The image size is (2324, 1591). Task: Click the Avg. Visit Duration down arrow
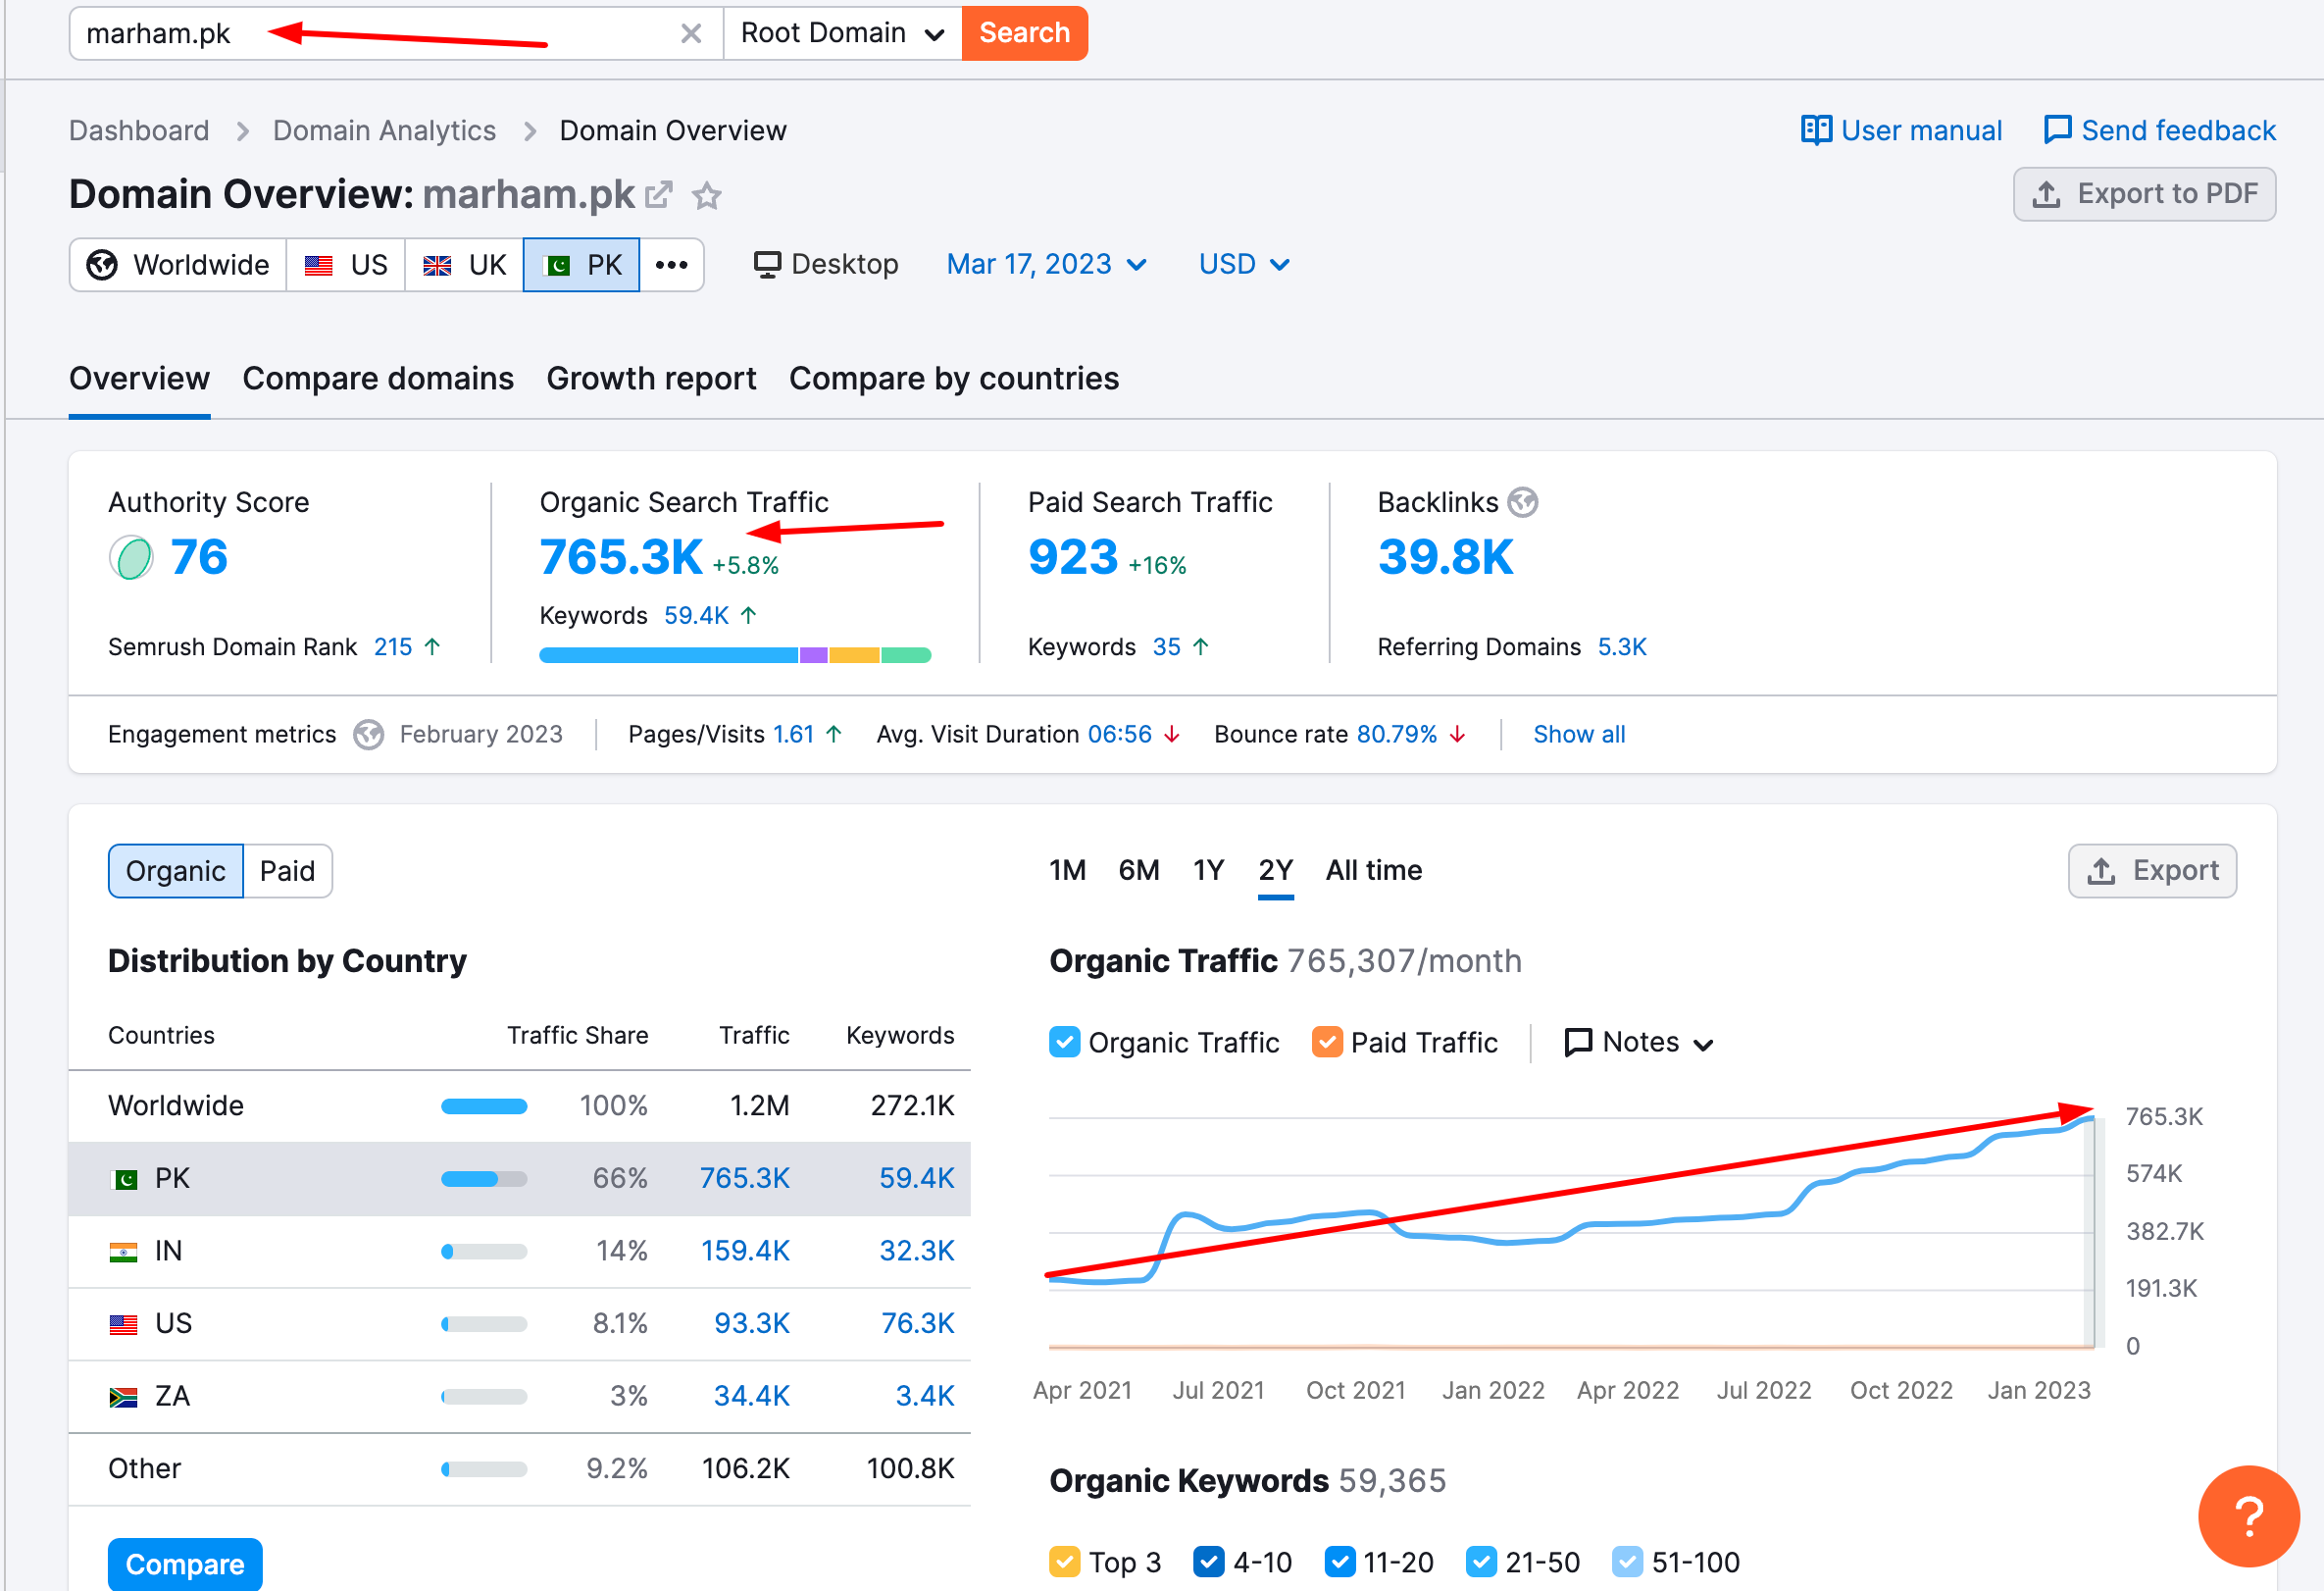1172,735
